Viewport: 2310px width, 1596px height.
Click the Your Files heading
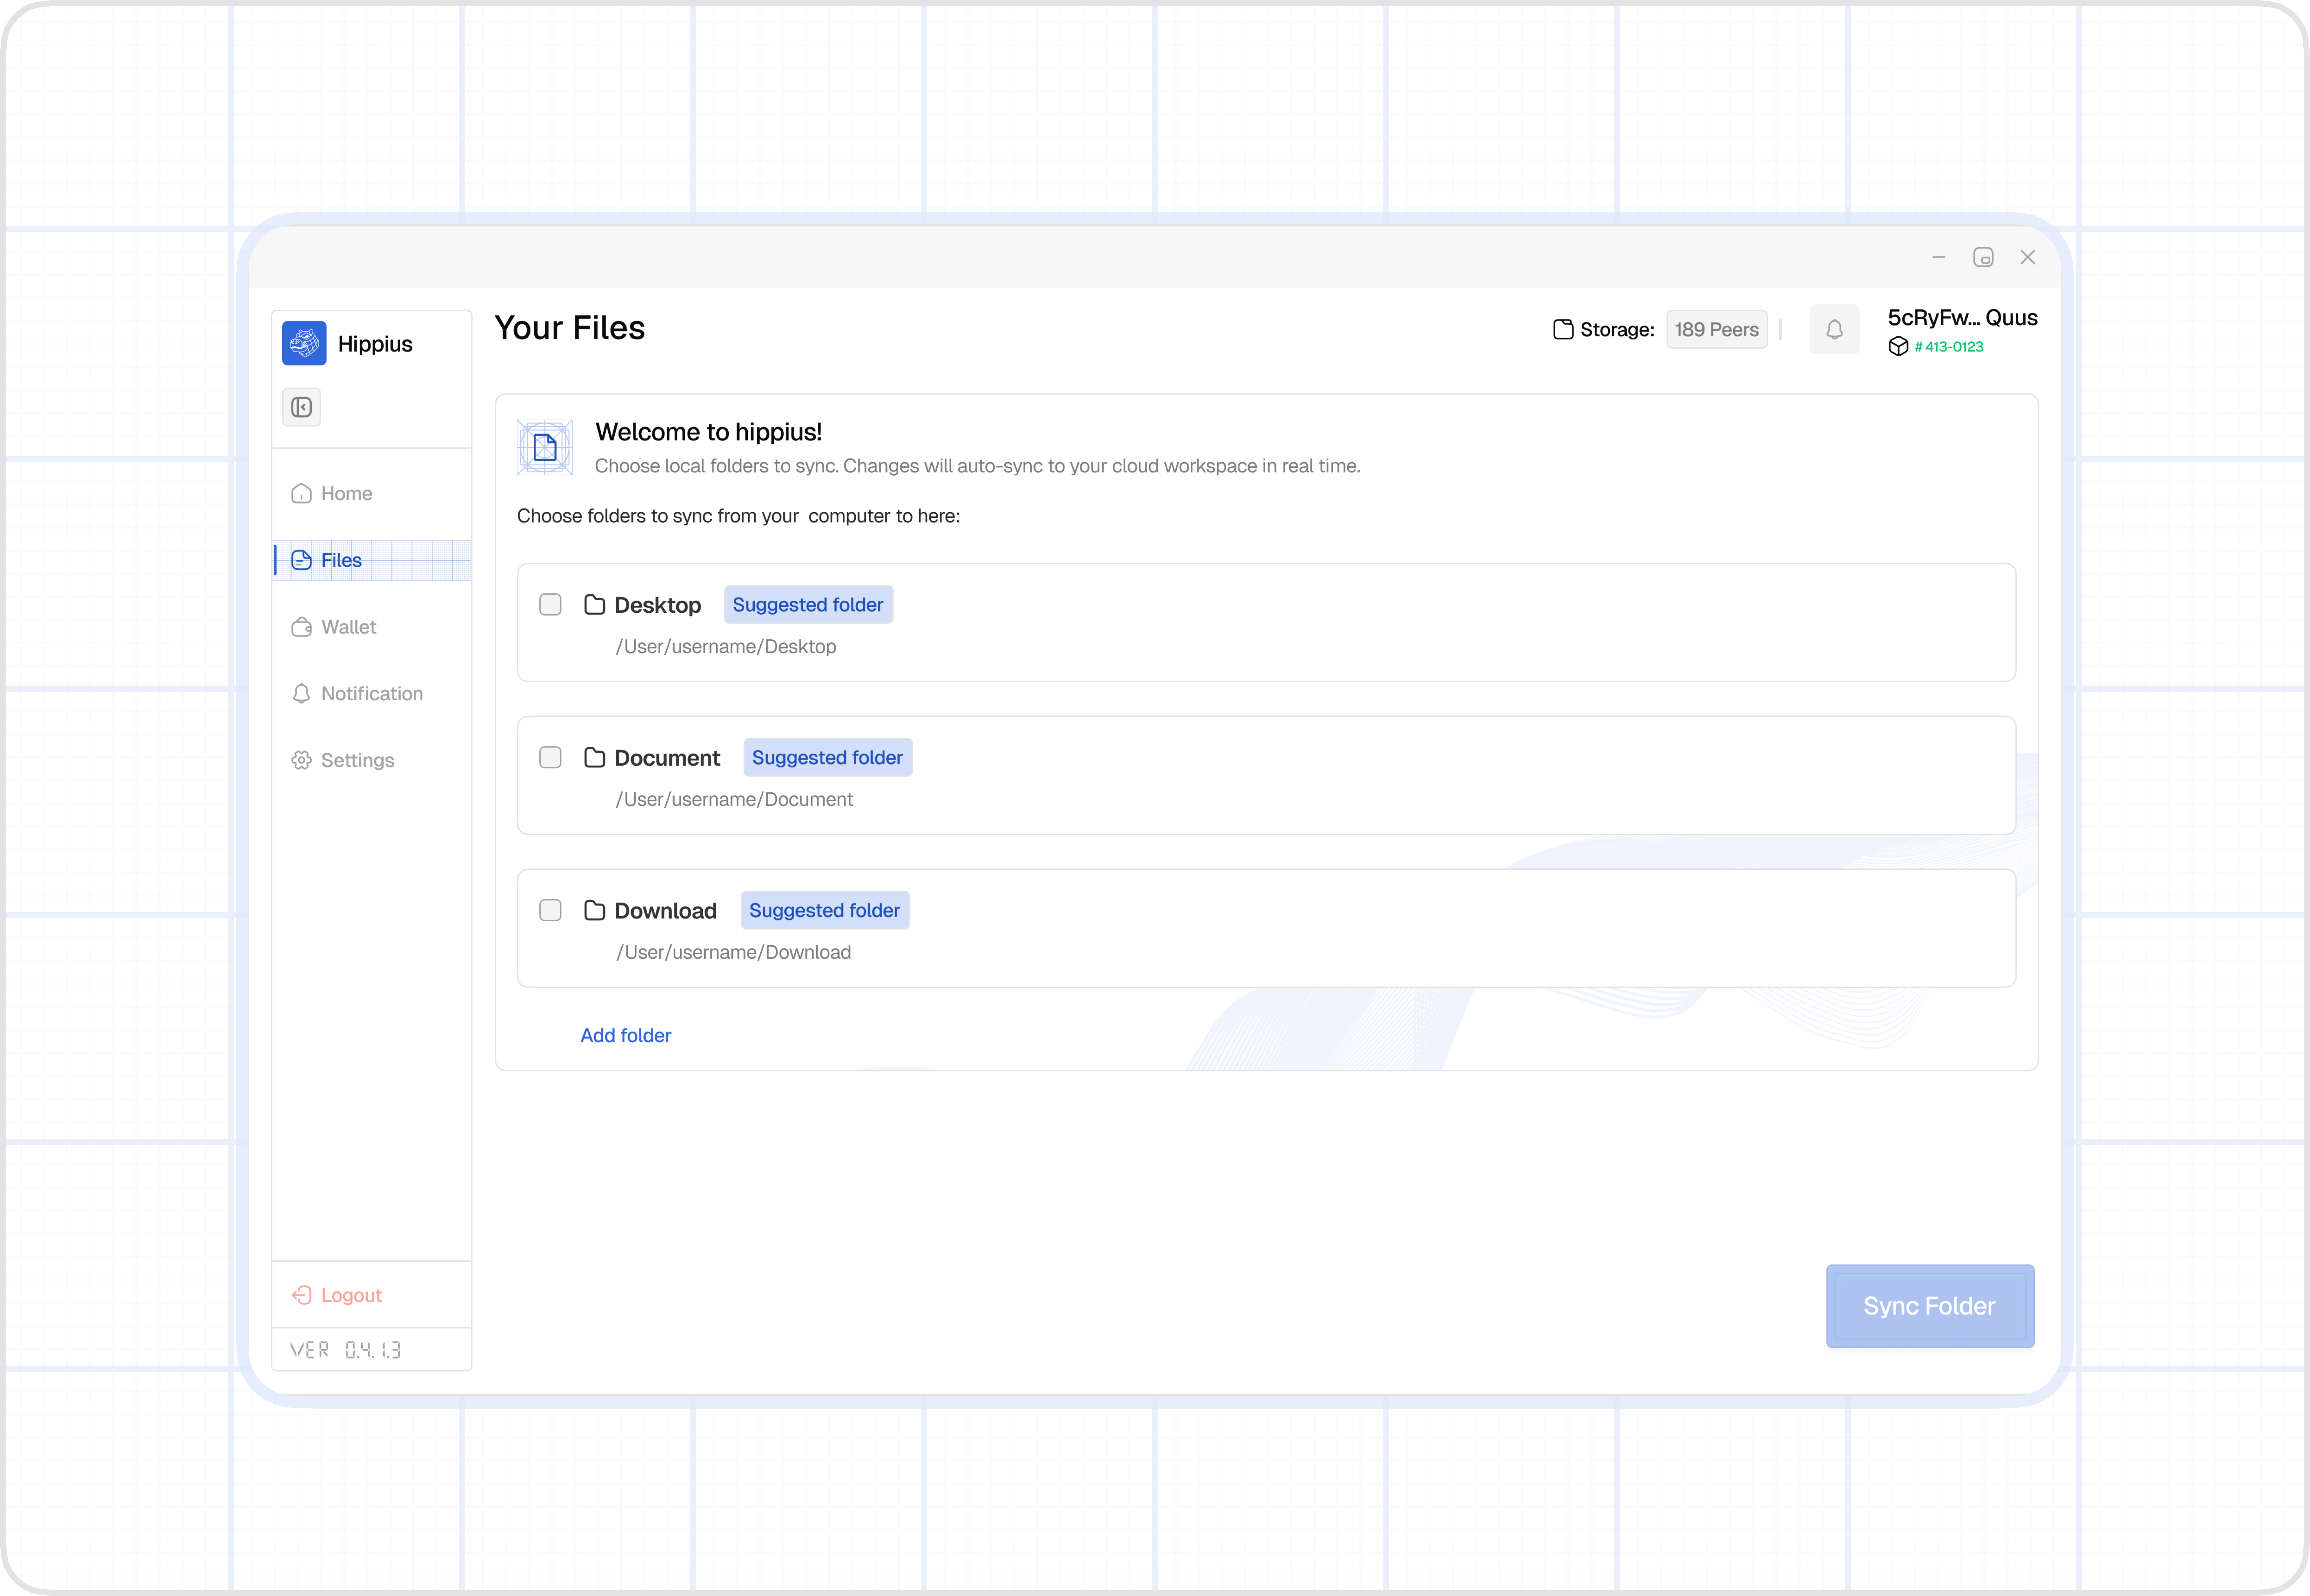[570, 328]
